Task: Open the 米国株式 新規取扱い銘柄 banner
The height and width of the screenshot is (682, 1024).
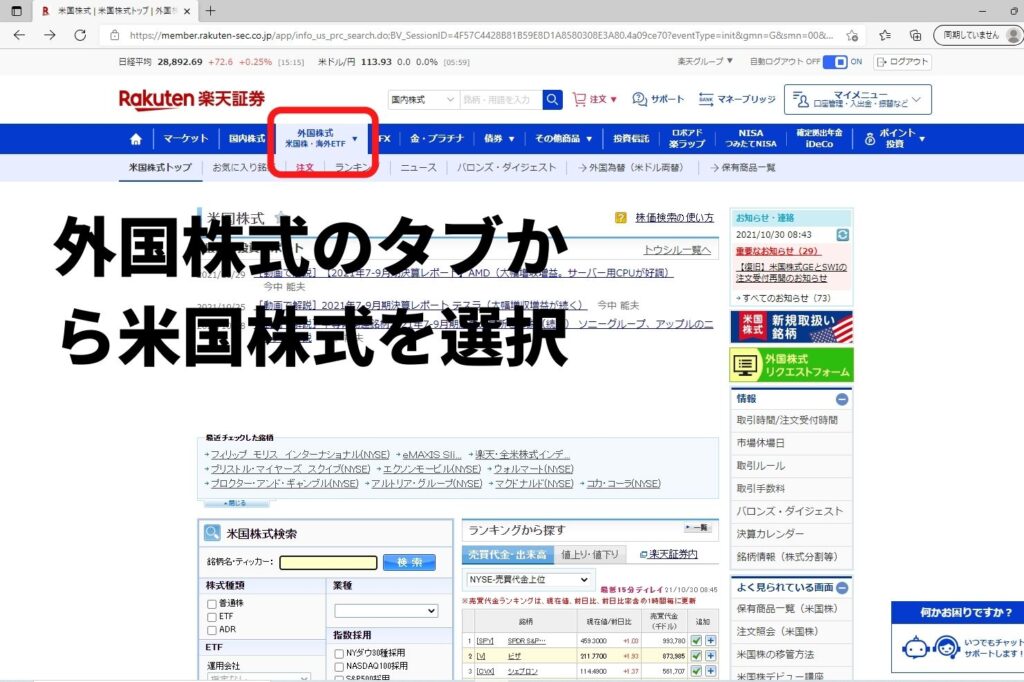Action: tap(792, 327)
